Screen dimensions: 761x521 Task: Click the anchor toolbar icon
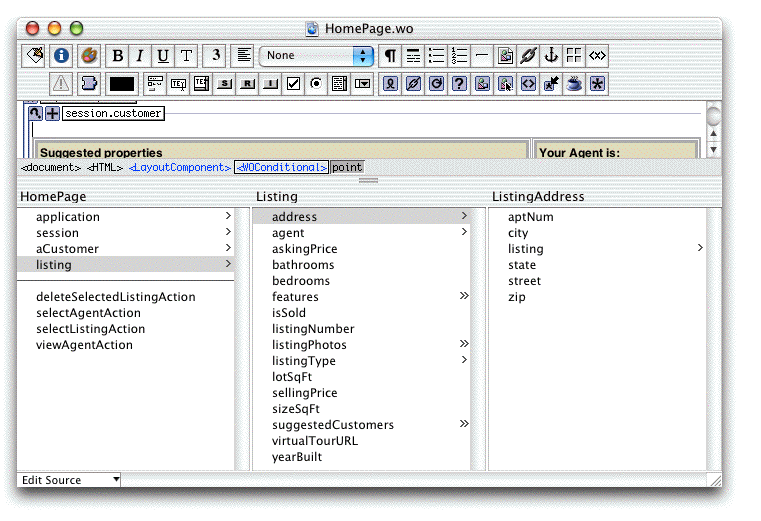click(x=551, y=56)
